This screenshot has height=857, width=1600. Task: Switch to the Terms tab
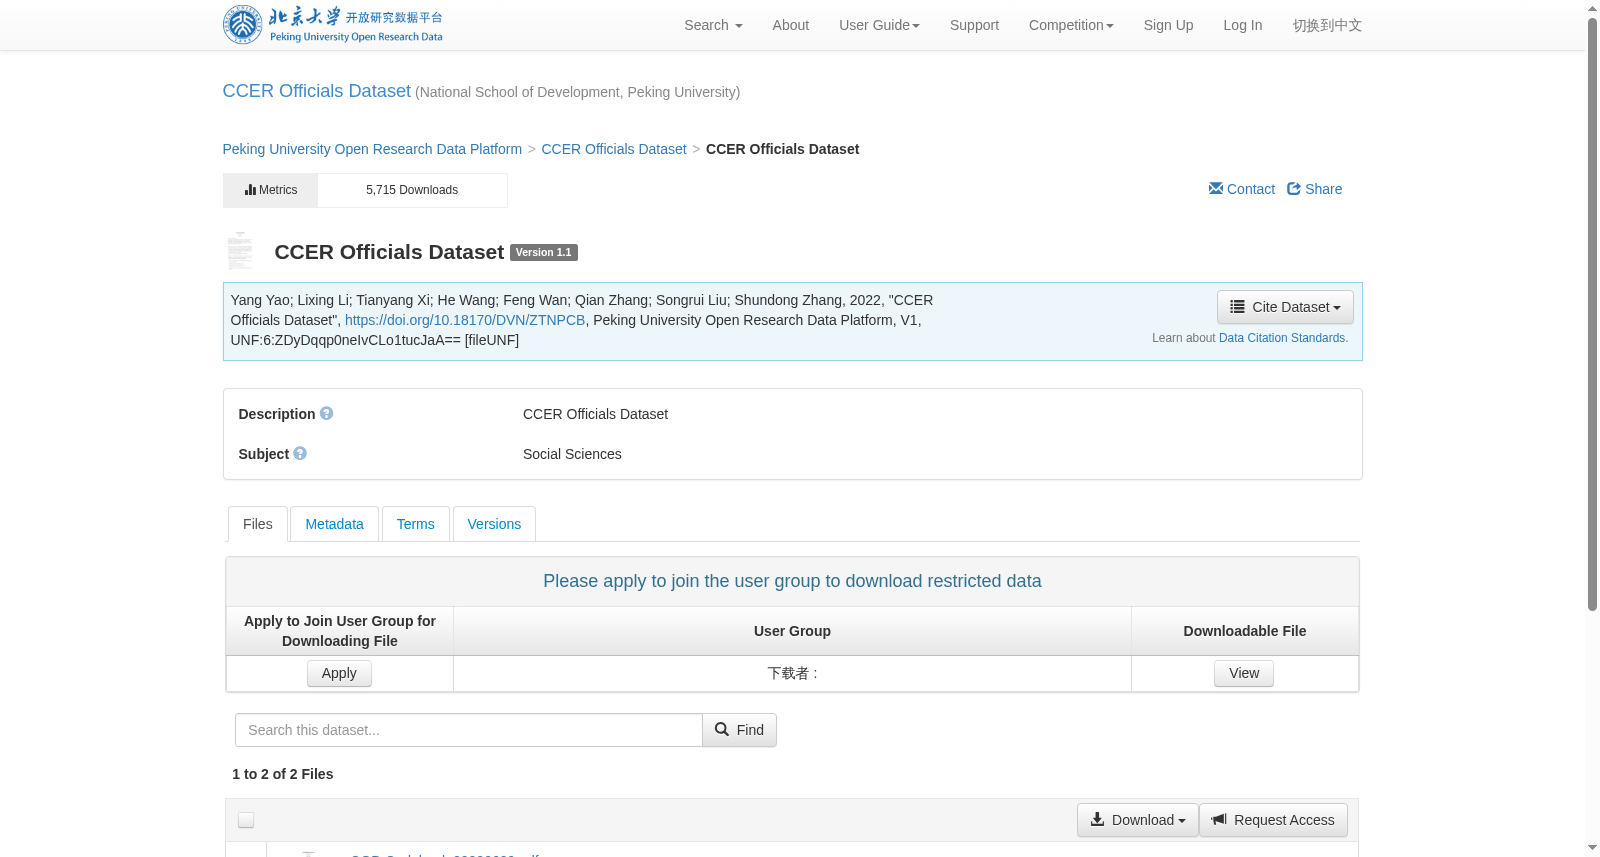(415, 524)
